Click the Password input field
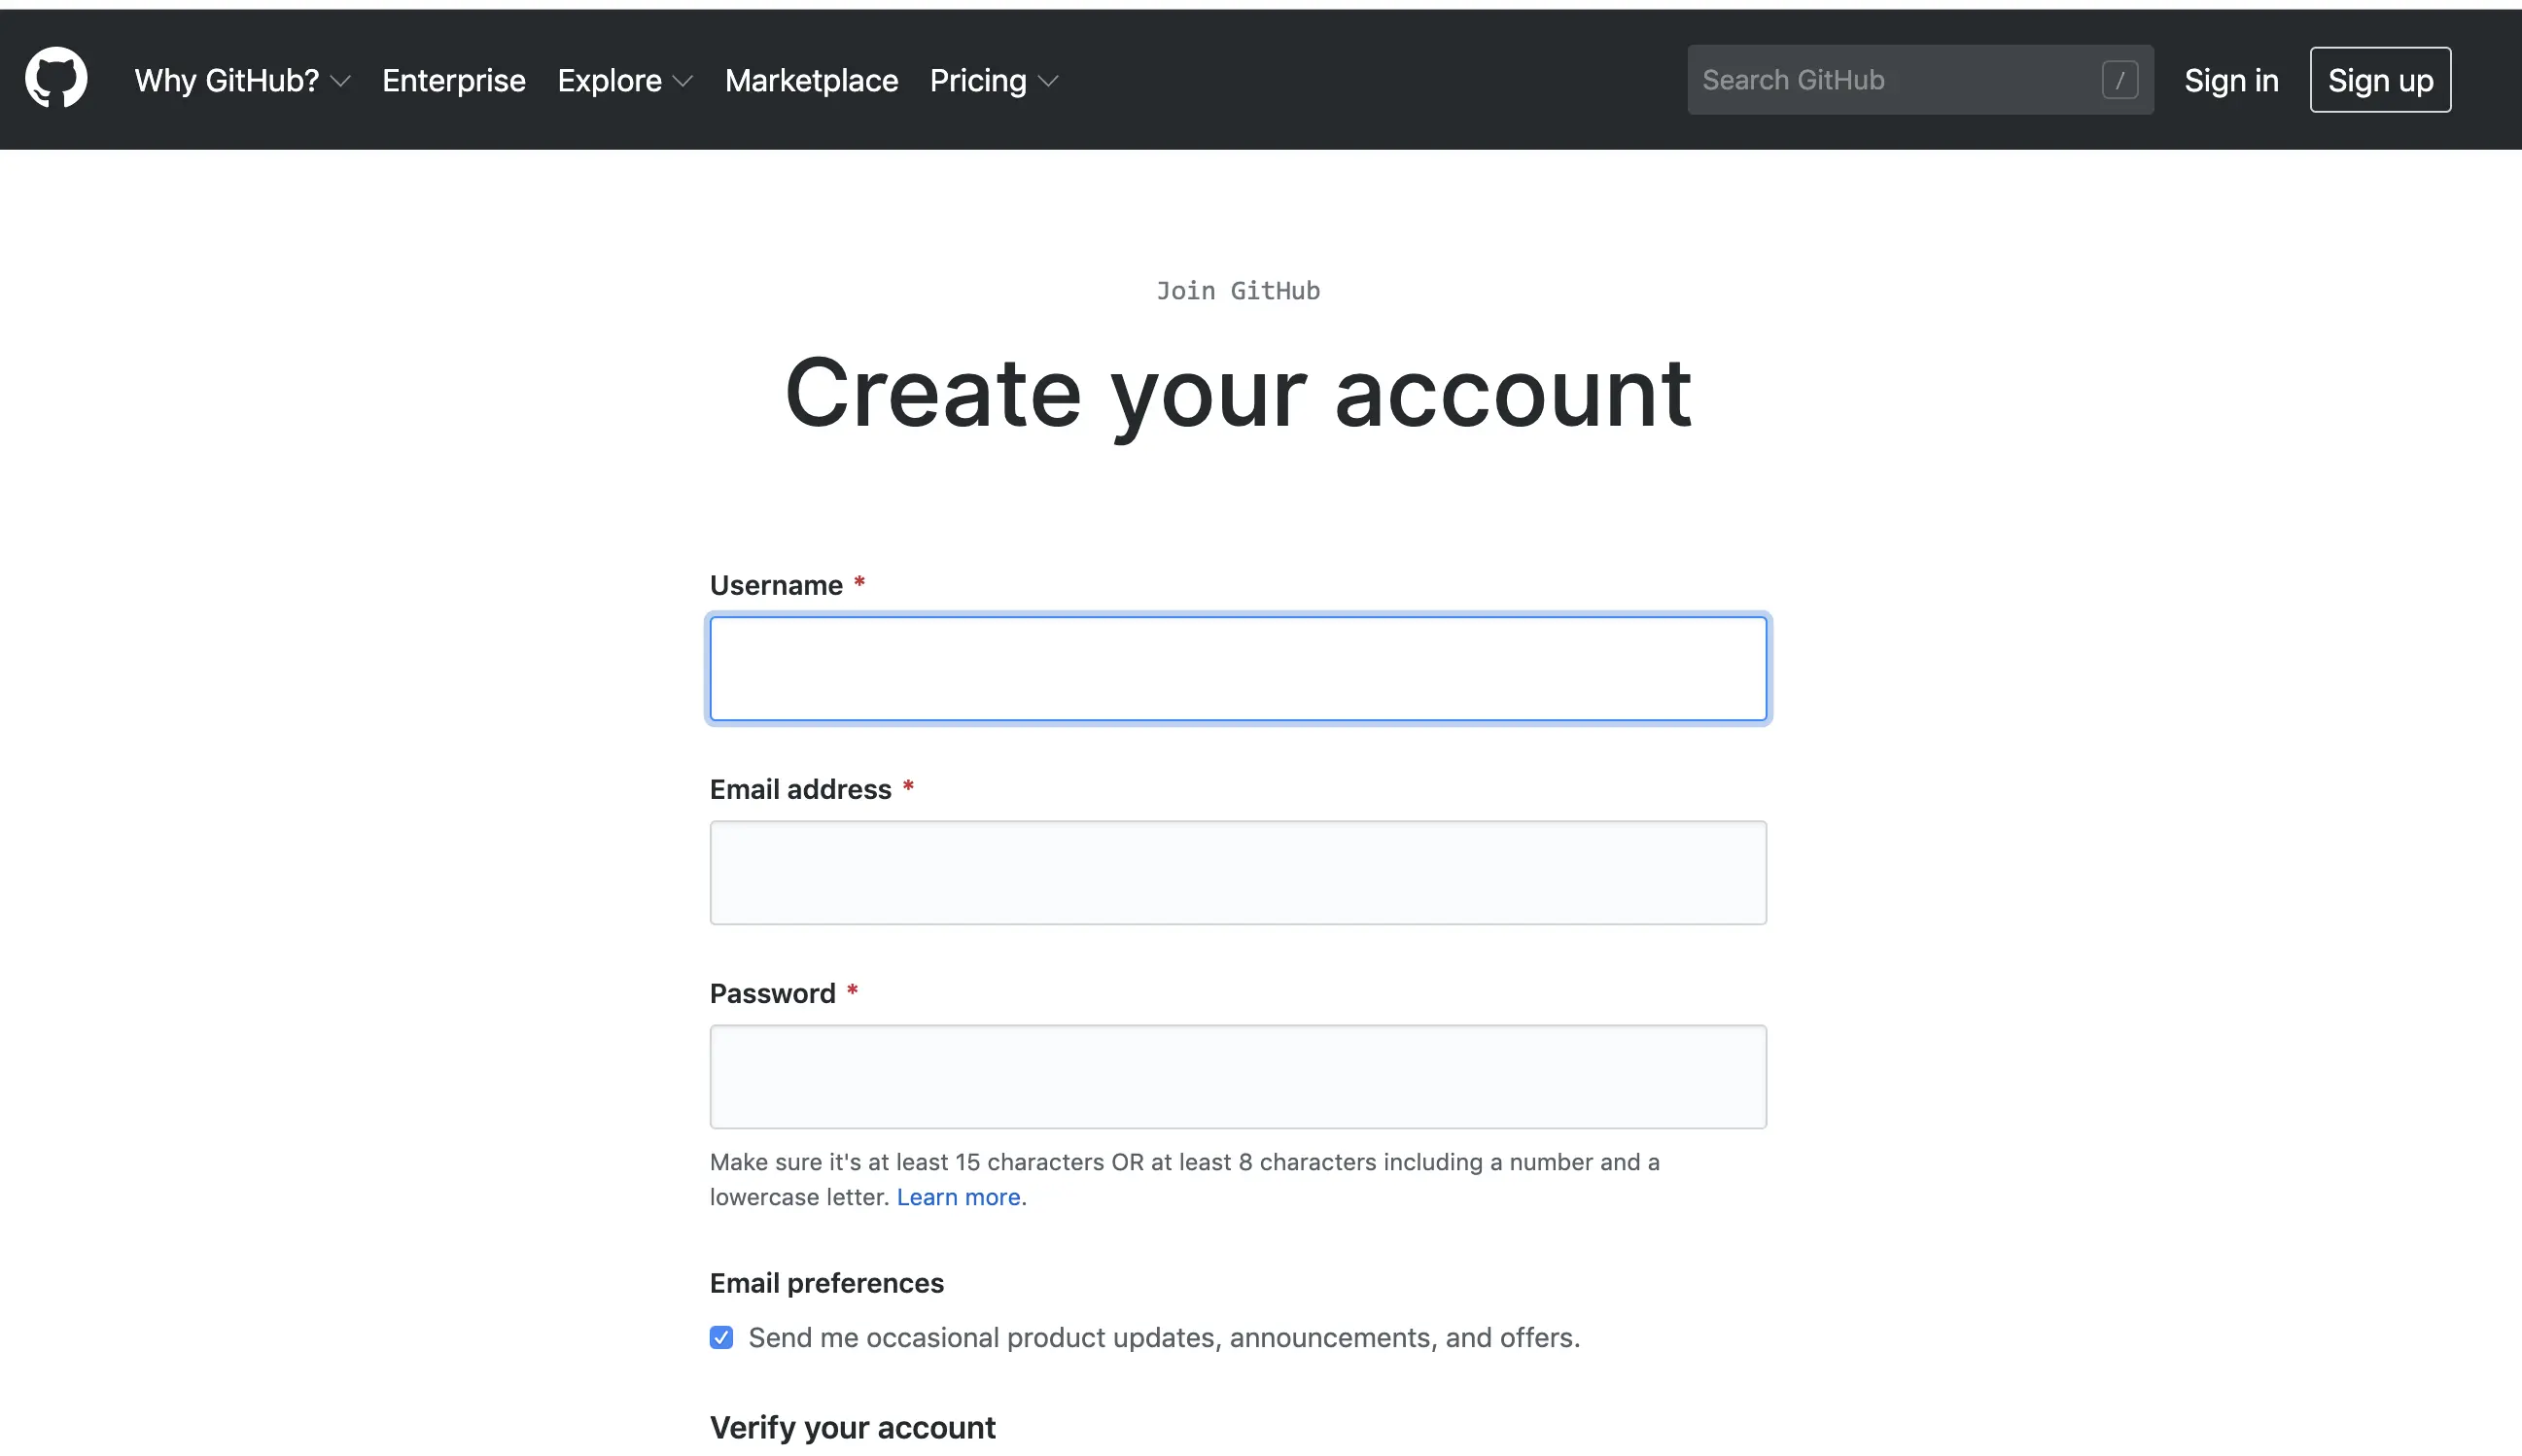Screen dimensions: 2522x1456 point(1237,1076)
